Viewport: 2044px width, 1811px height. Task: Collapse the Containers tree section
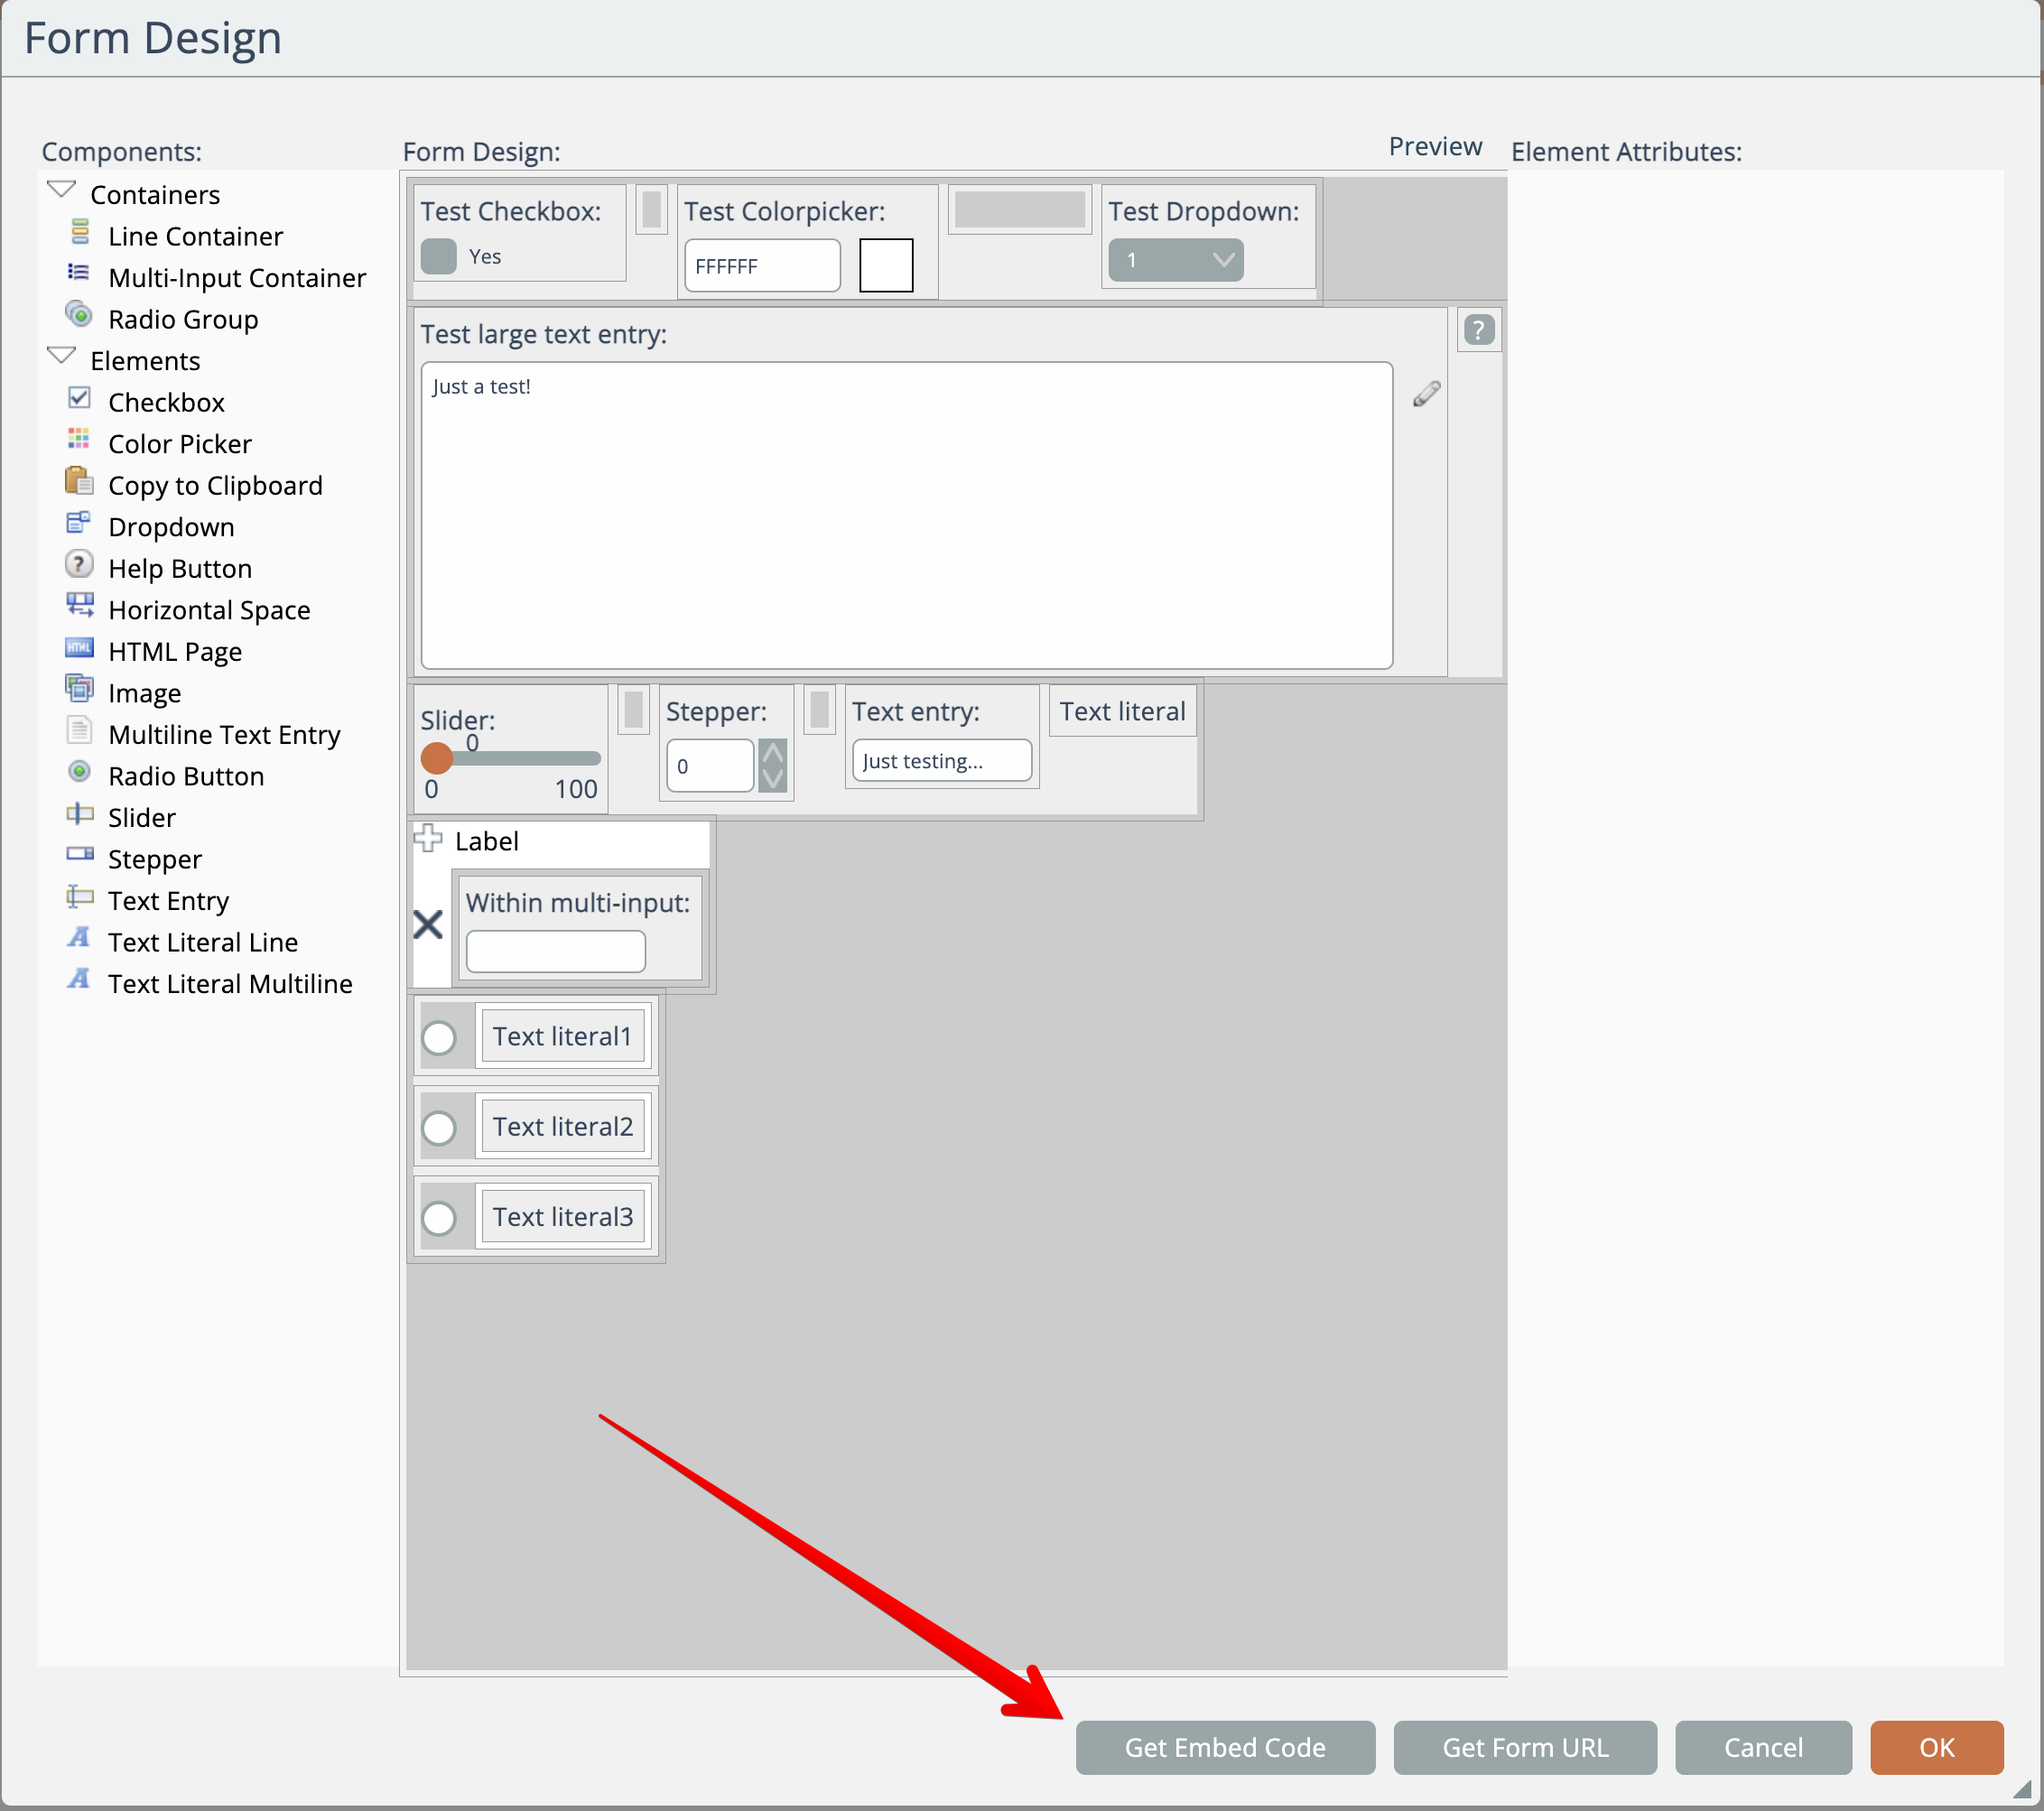(x=62, y=190)
